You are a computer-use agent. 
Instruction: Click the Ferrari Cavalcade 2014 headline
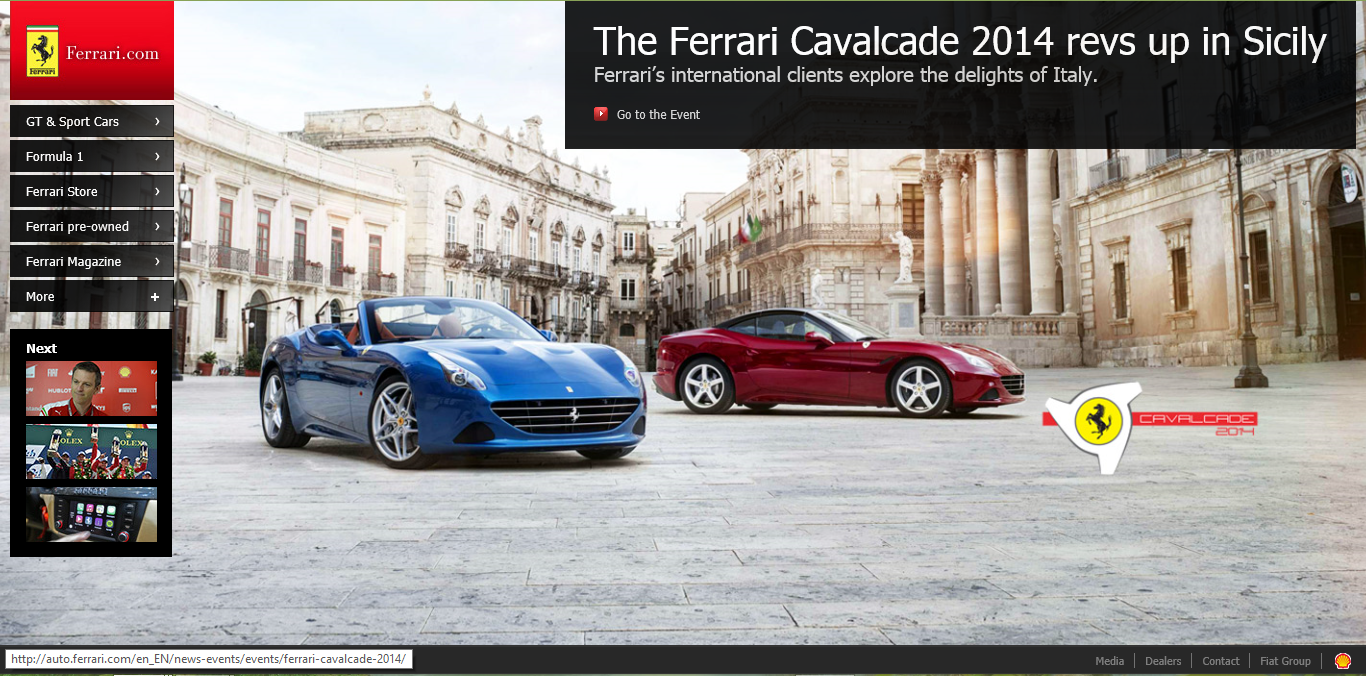click(960, 42)
